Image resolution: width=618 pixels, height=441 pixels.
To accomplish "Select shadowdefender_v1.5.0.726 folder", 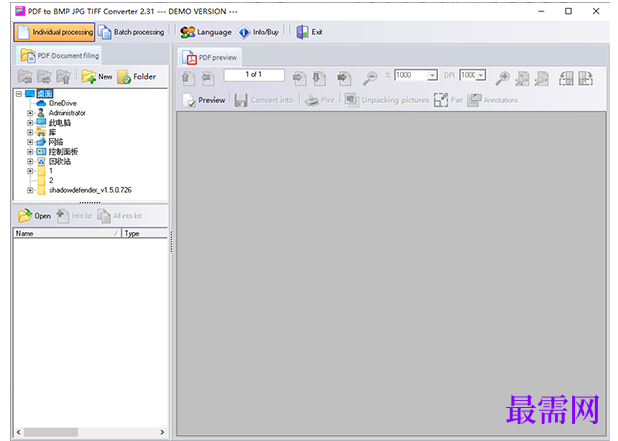I will coord(90,190).
